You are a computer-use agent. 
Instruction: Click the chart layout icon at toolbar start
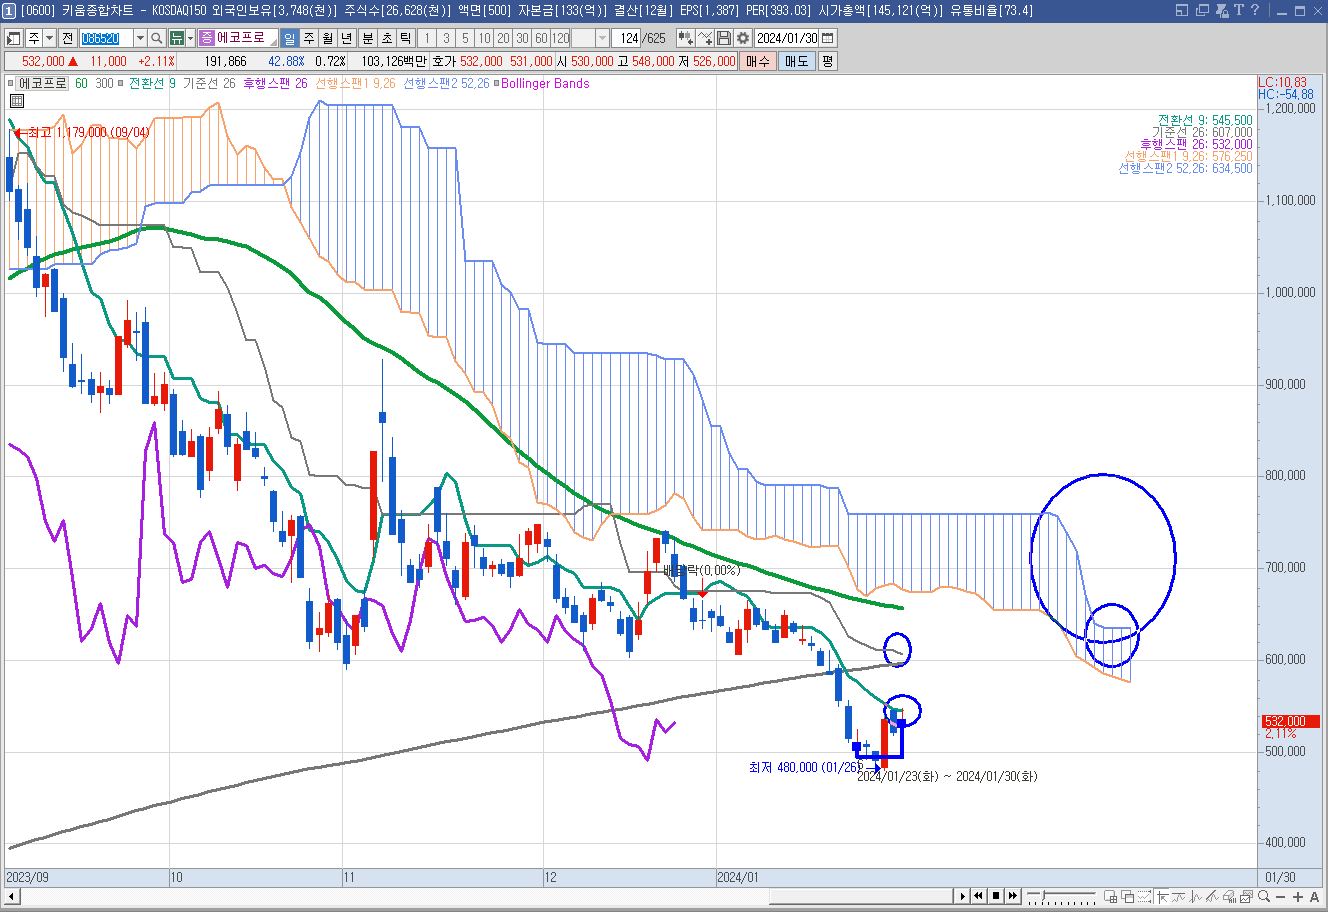point(14,38)
